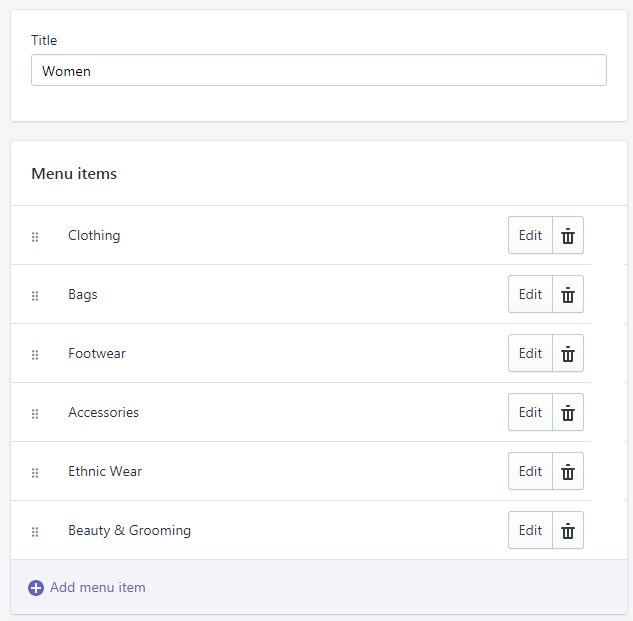Remove Footwear using its trash icon
The image size is (633, 621).
568,354
